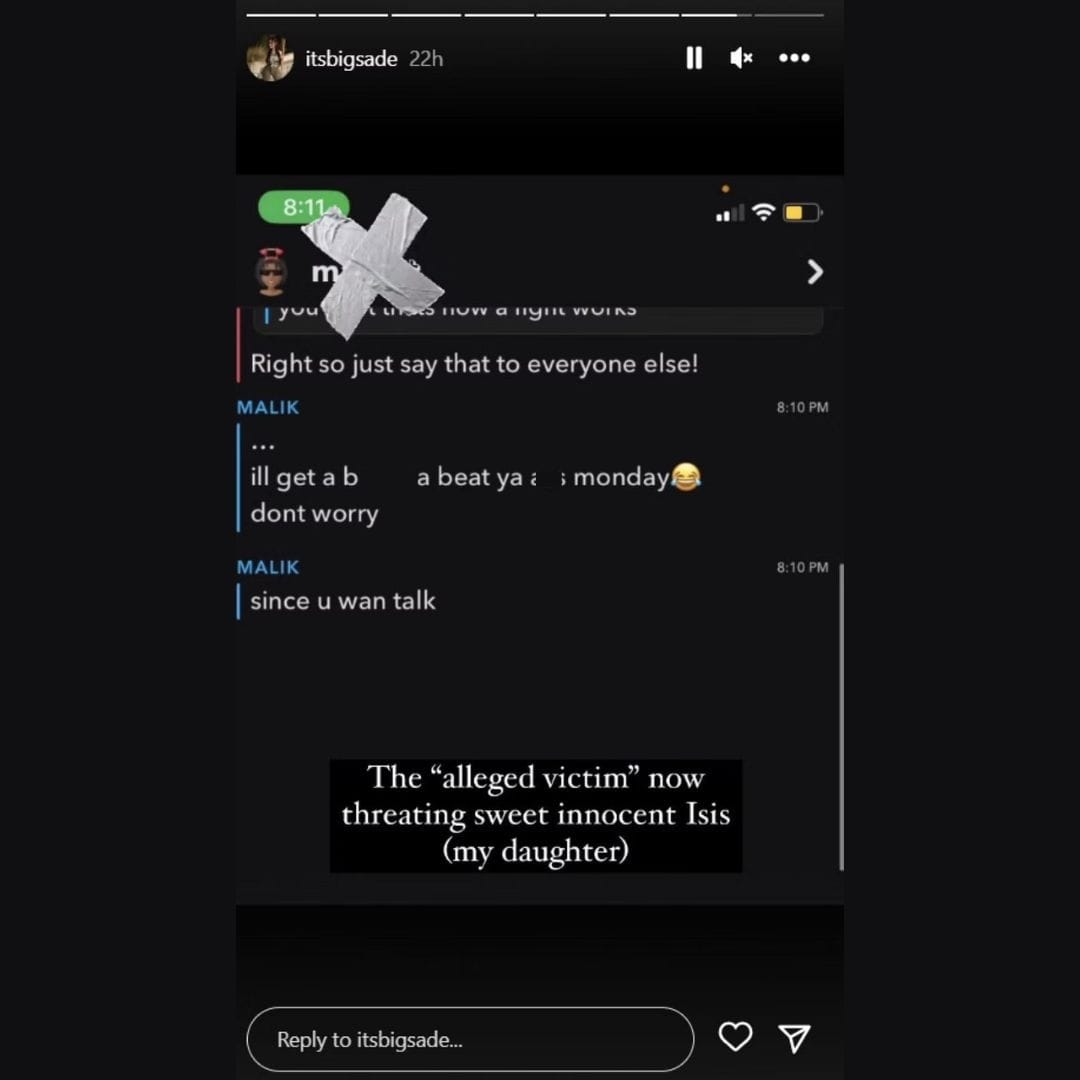Viewport: 1080px width, 1080px height.
Task: Tap the cellular signal bars icon
Action: click(730, 213)
